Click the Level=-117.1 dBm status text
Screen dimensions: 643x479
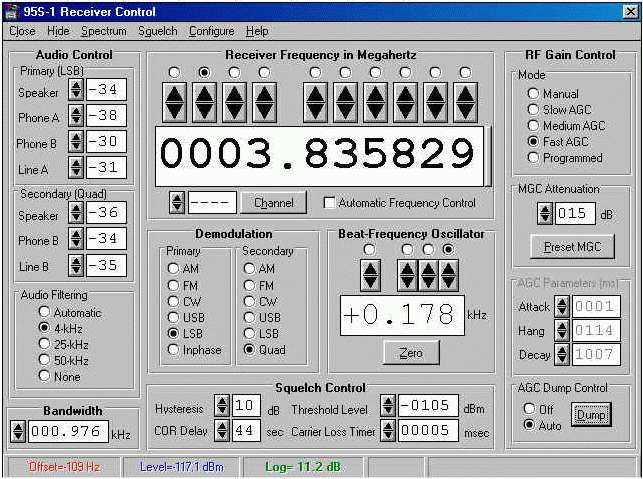(x=182, y=467)
